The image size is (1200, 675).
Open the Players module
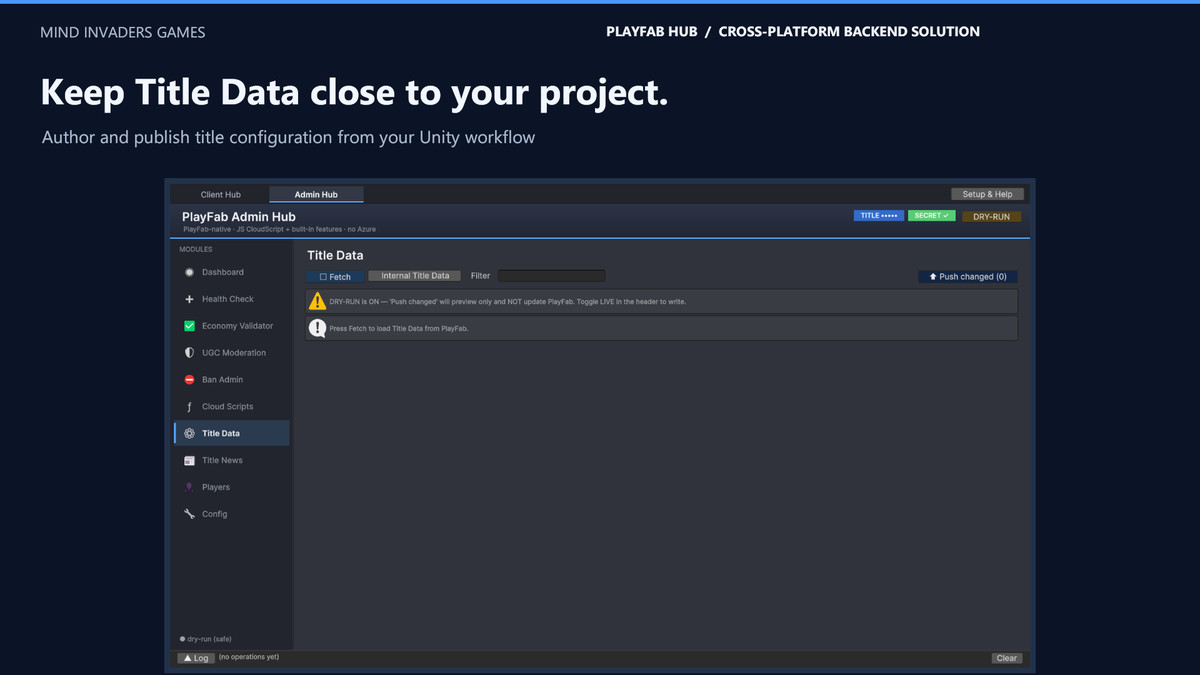pos(232,487)
